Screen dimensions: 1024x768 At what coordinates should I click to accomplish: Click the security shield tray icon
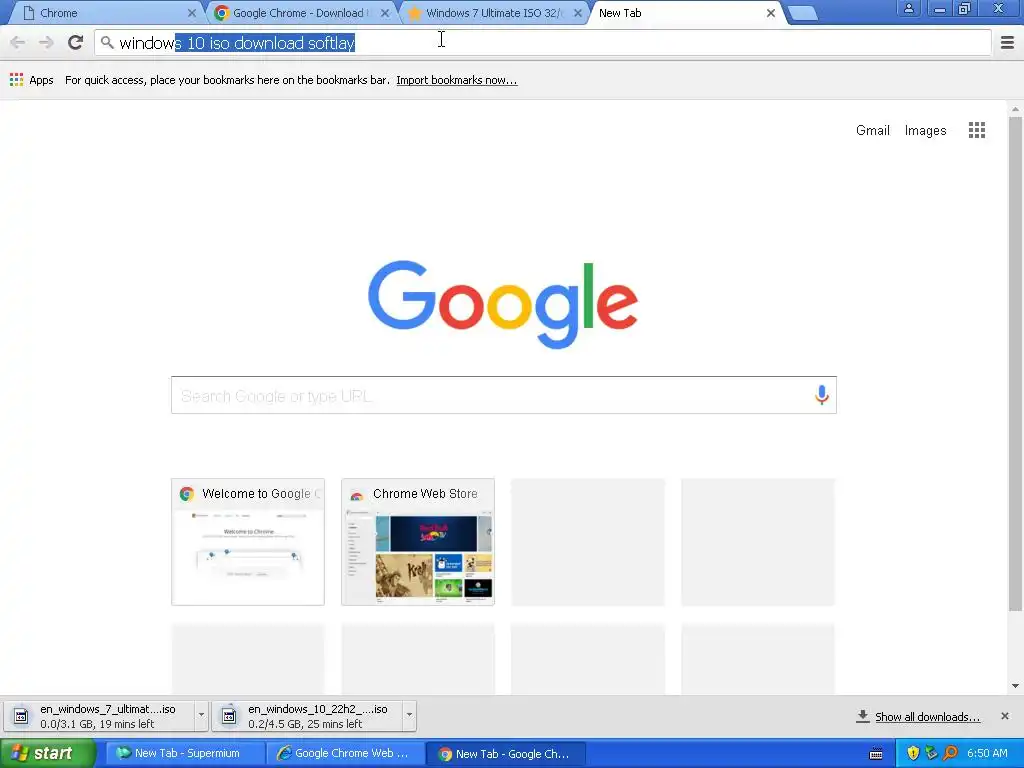click(912, 754)
